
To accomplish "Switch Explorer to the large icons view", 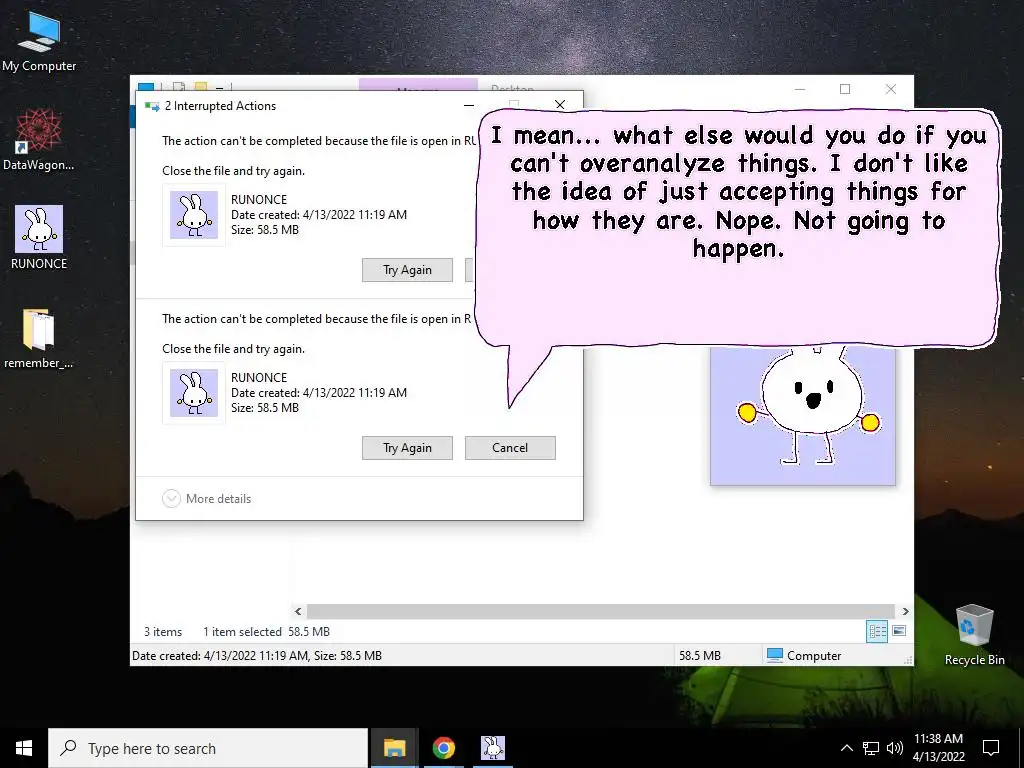I will pos(899,631).
